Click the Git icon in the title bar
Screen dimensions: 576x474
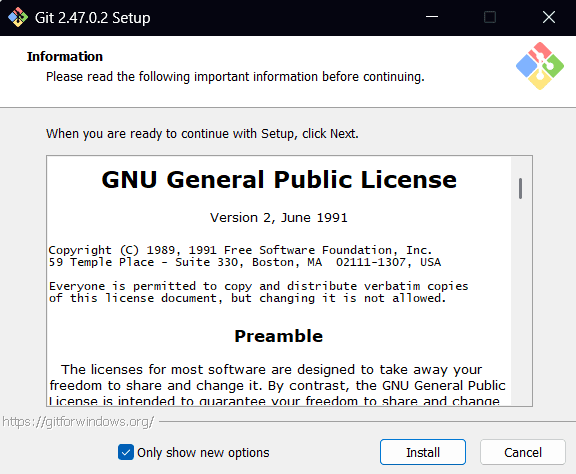[18, 17]
